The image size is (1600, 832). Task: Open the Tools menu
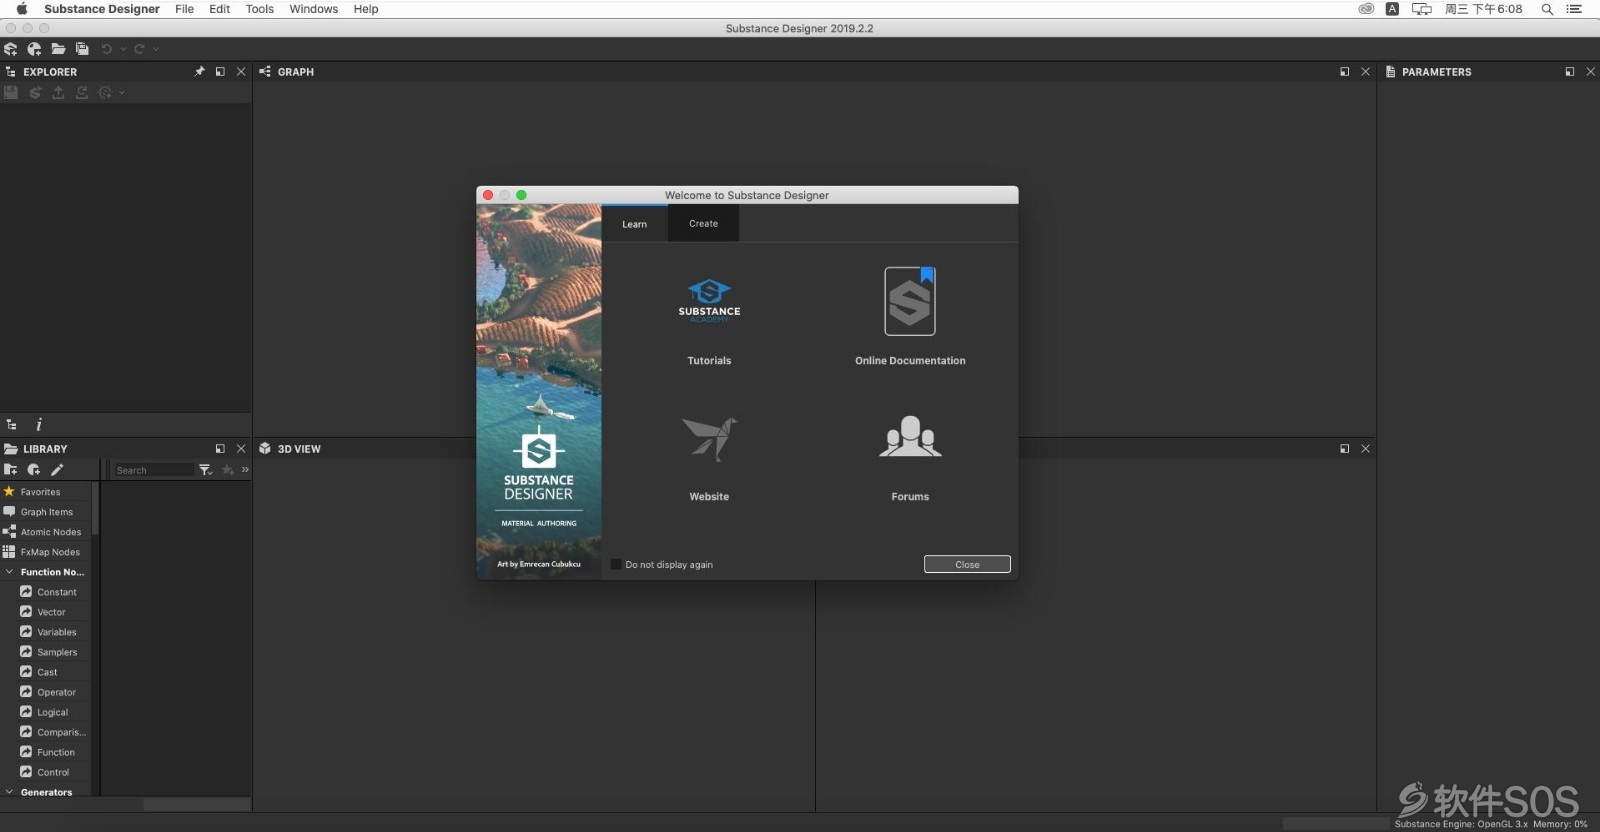[260, 9]
